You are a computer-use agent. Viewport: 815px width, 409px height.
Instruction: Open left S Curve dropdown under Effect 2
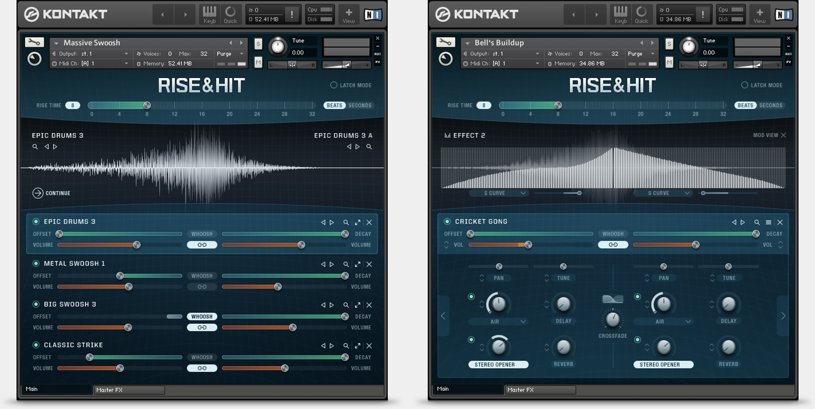click(498, 193)
